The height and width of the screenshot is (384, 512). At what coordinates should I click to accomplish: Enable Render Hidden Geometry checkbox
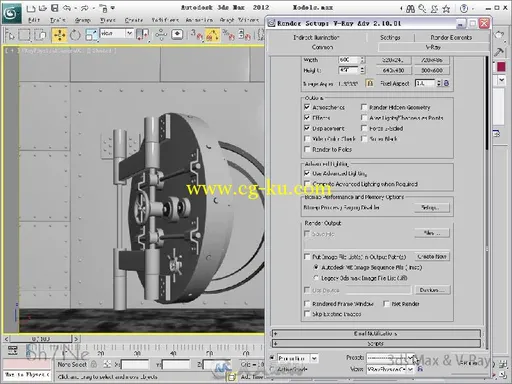(x=364, y=107)
